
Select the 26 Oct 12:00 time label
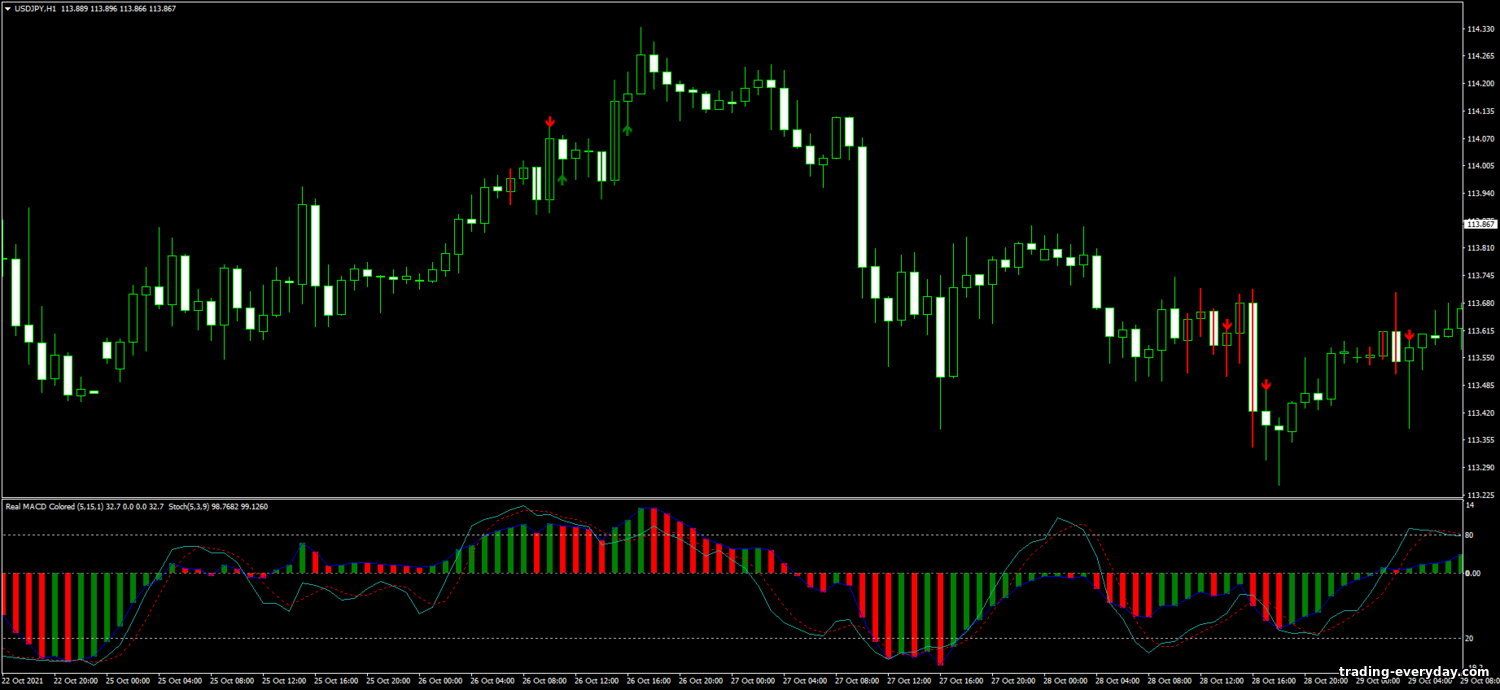(595, 681)
